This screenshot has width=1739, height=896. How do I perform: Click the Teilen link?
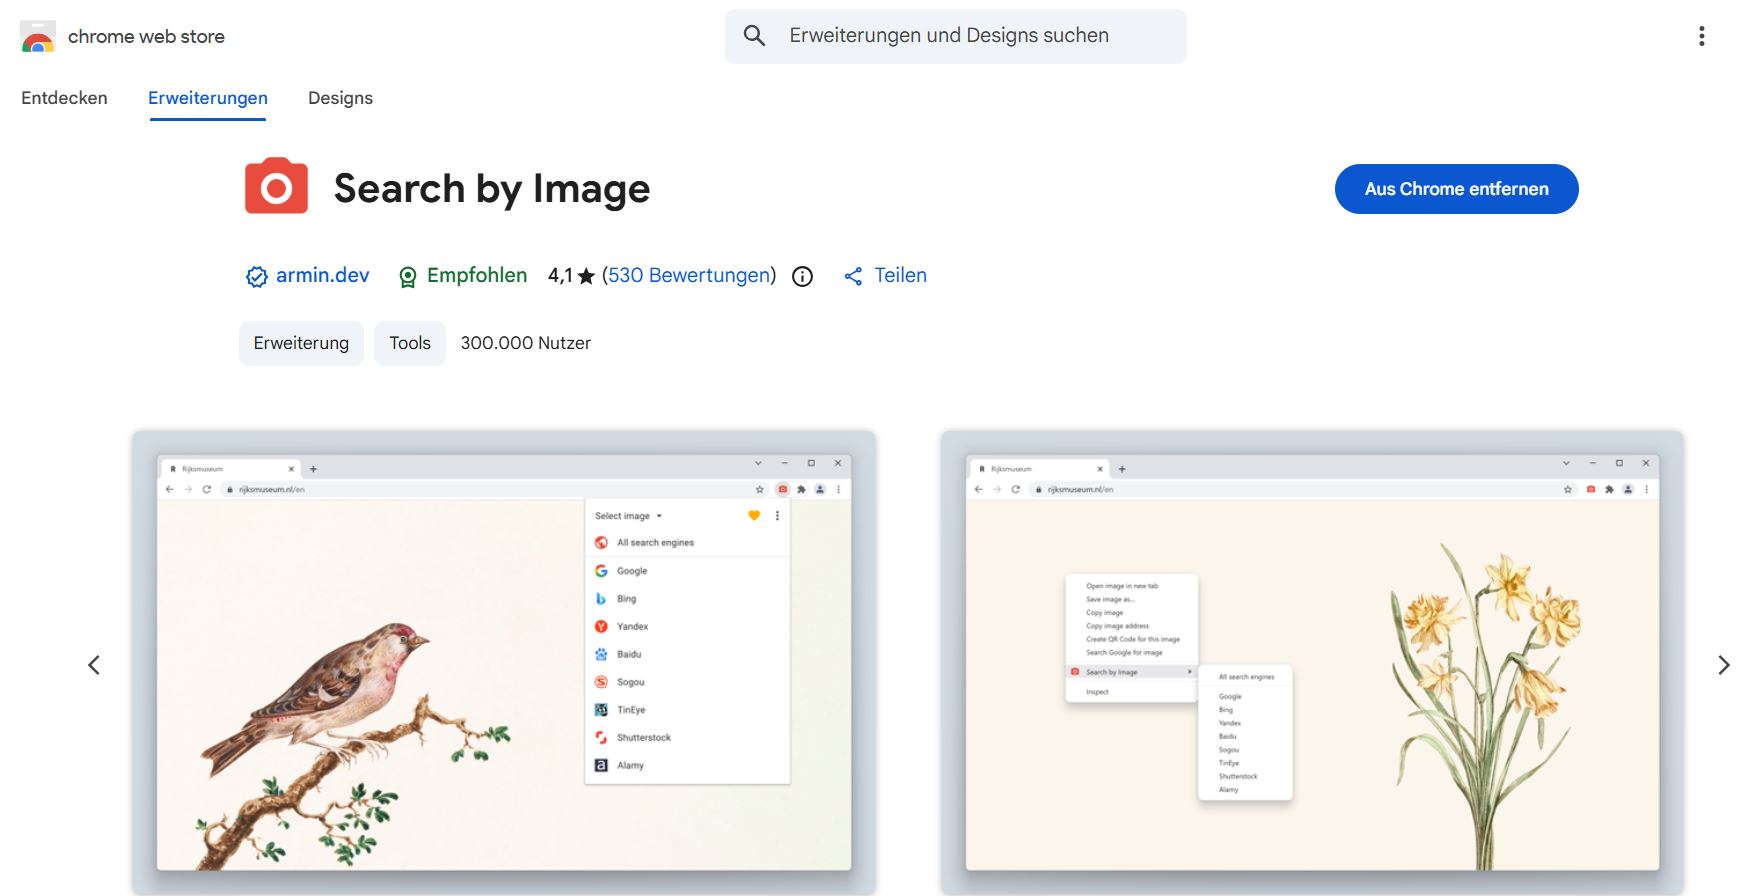click(x=900, y=276)
